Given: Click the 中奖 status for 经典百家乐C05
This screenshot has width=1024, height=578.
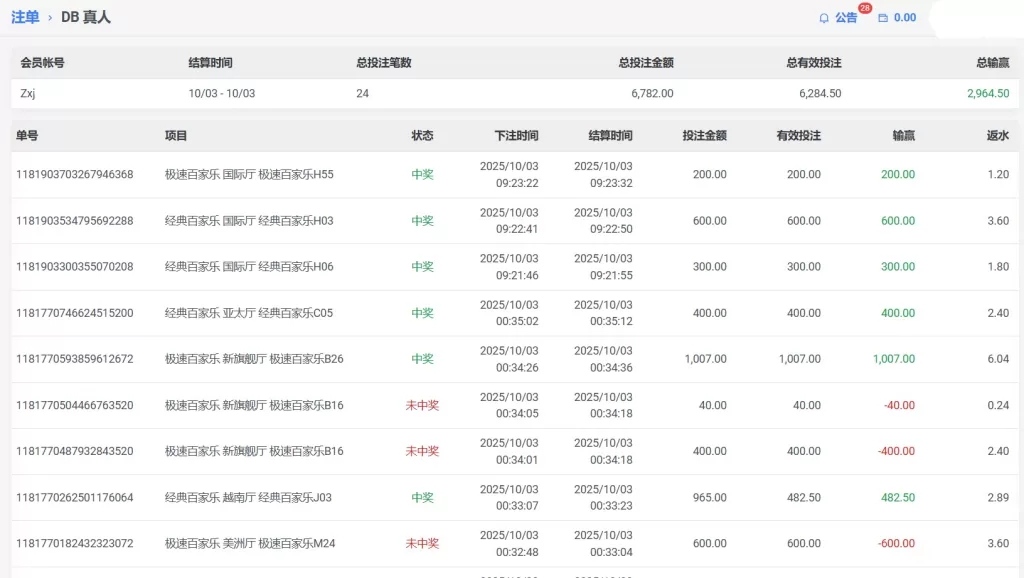Looking at the screenshot, I should [x=422, y=313].
